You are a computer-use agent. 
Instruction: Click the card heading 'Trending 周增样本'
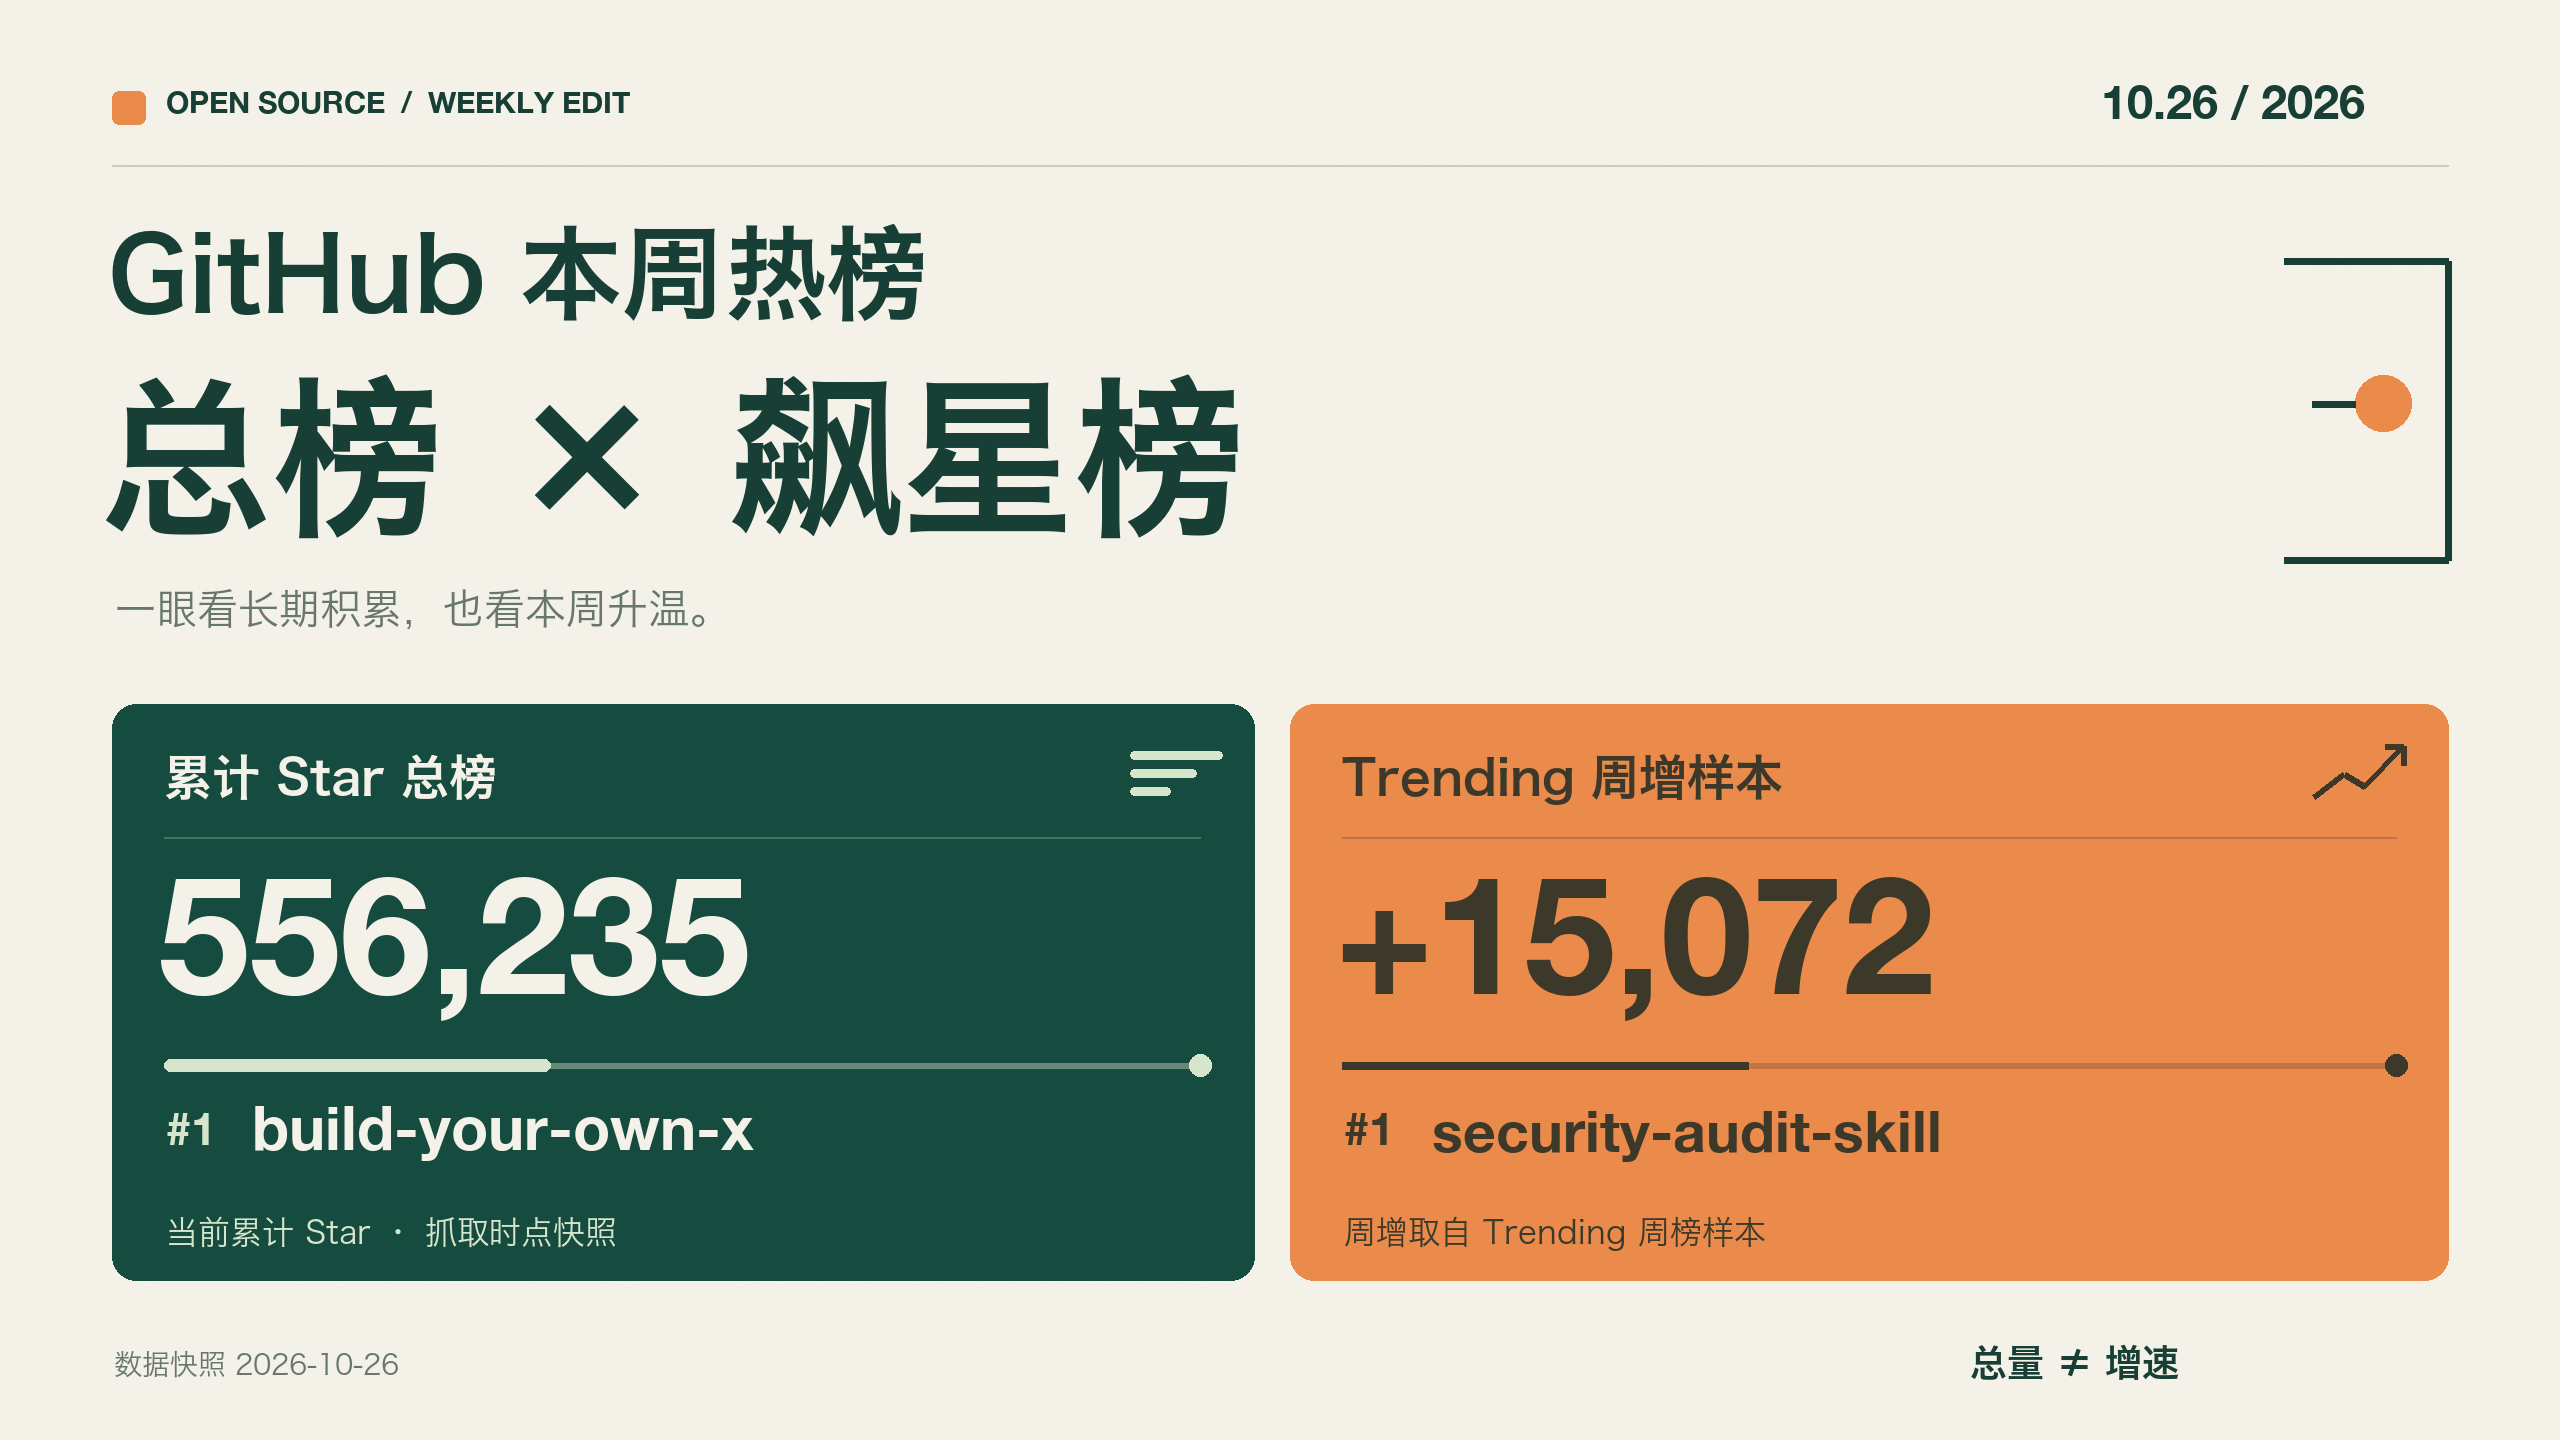pos(1562,777)
